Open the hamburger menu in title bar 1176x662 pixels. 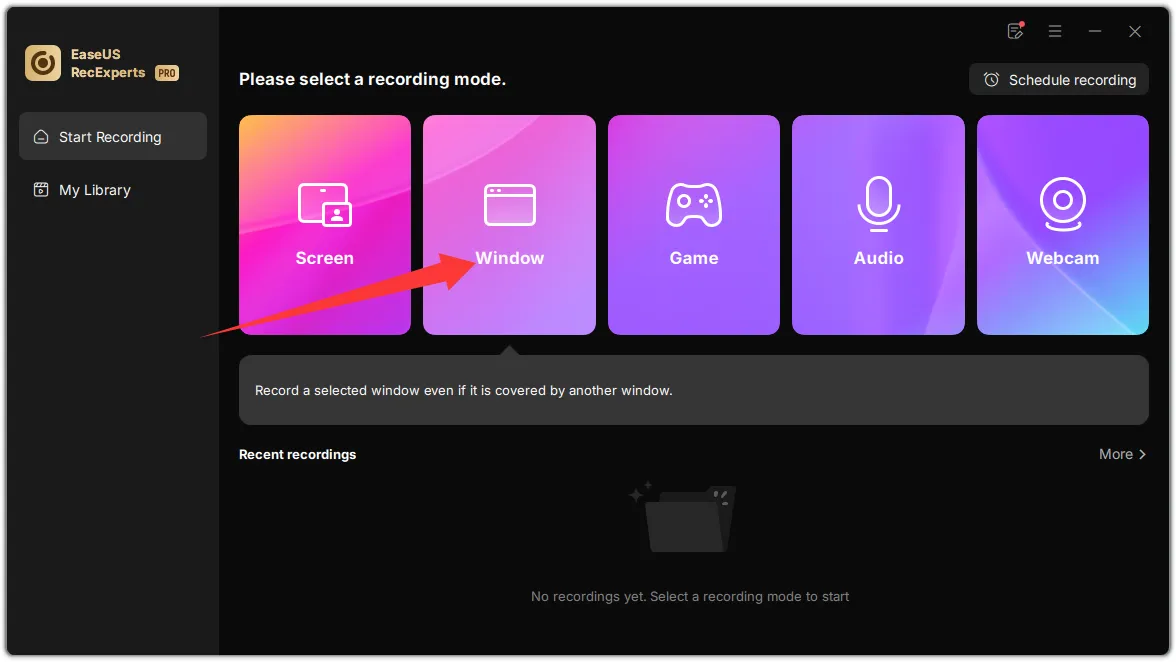pyautogui.click(x=1055, y=31)
